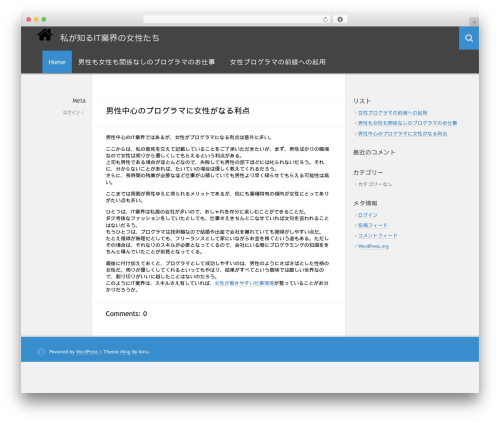Click the browser address bar field

coord(237,19)
